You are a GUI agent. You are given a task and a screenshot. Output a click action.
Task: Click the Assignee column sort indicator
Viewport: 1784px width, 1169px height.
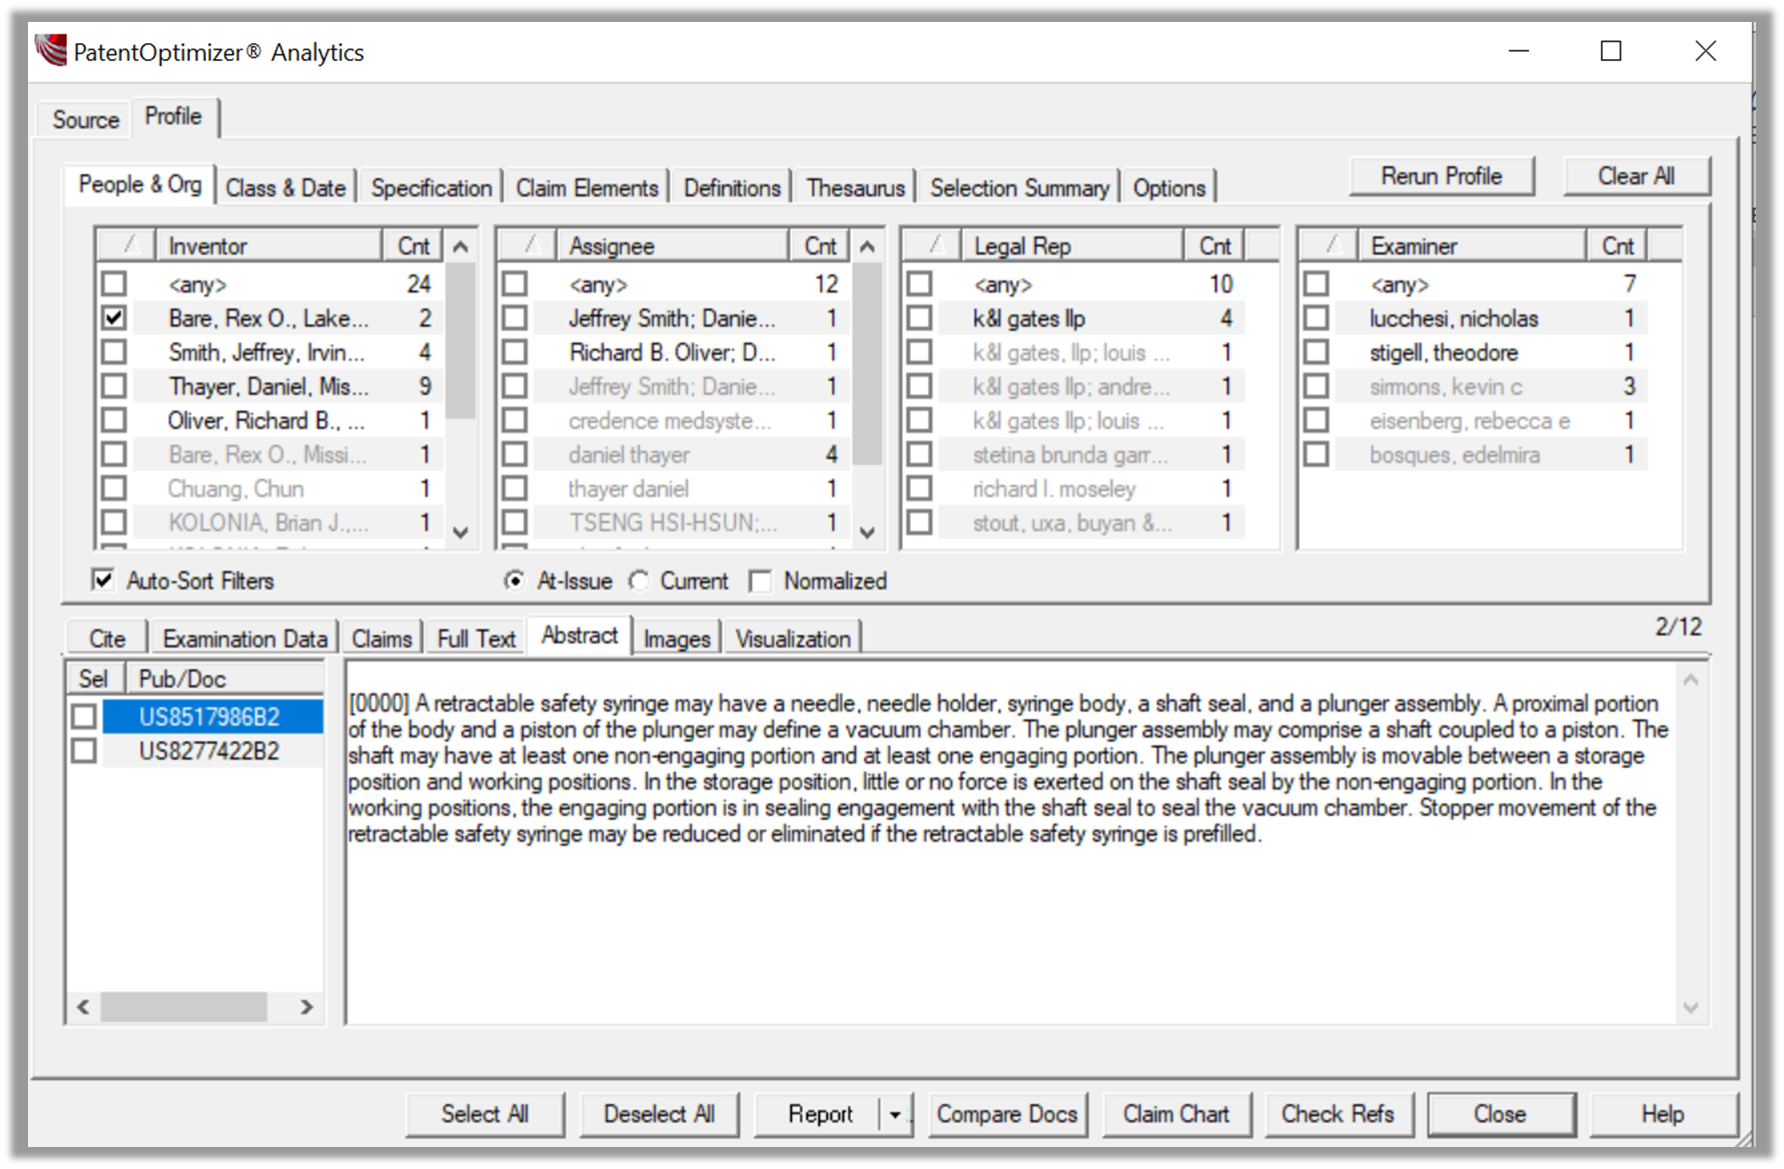pos(529,245)
